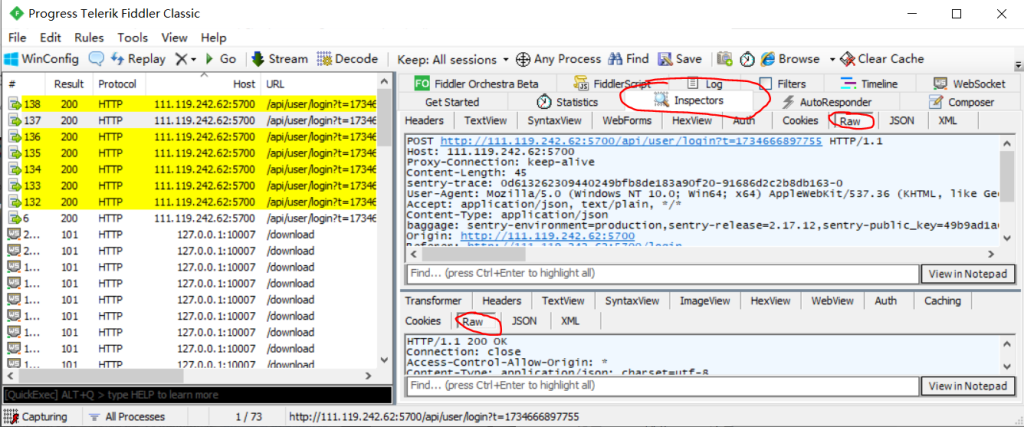Image resolution: width=1024 pixels, height=427 pixels.
Task: Toggle the Decode option
Action: (347, 59)
